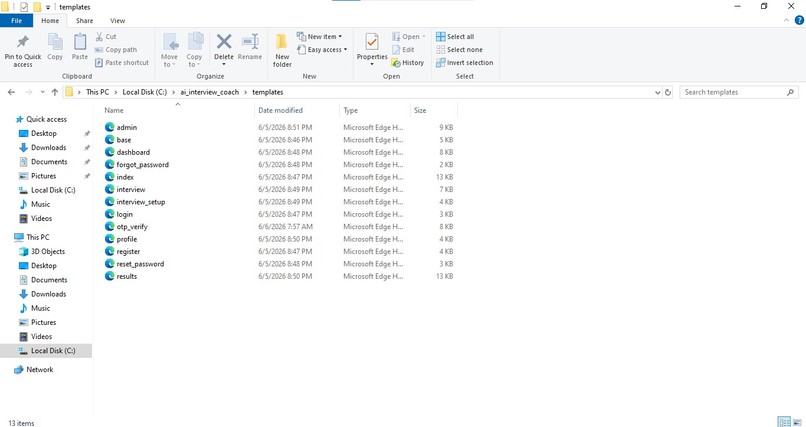Open Pictures under Quick access
The image size is (806, 427).
43,176
